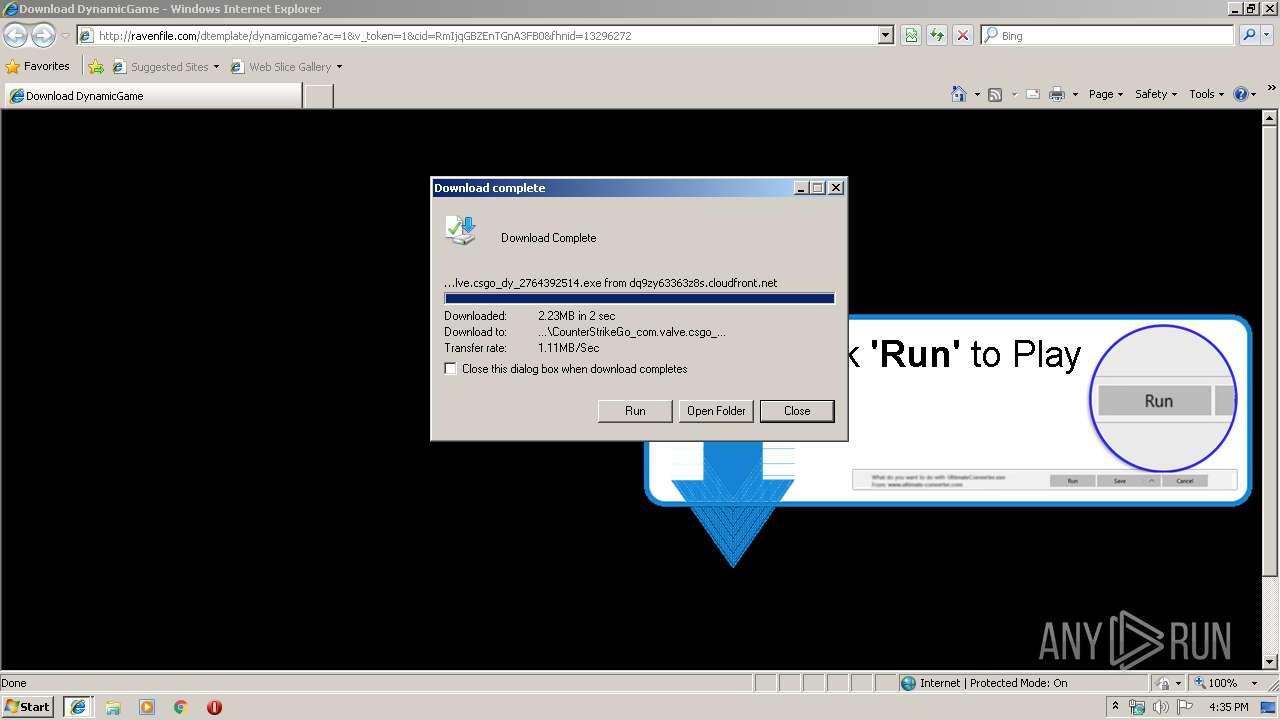Click the Open Folder button
The height and width of the screenshot is (720, 1280).
point(716,411)
